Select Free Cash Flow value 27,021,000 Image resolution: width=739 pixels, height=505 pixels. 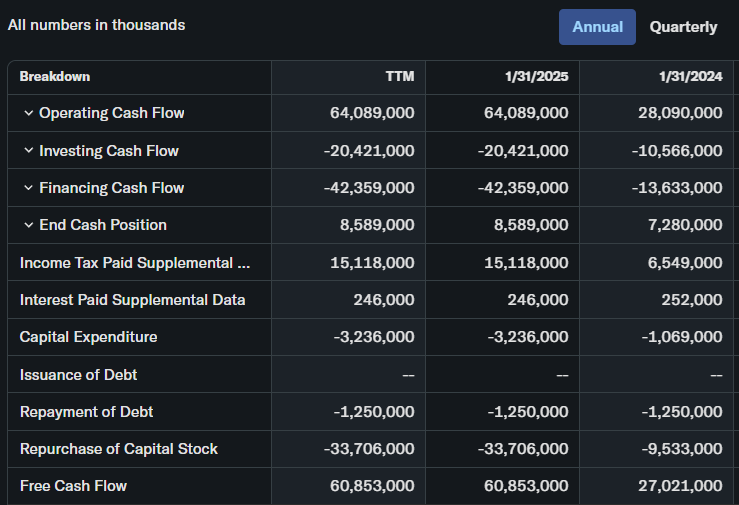680,486
